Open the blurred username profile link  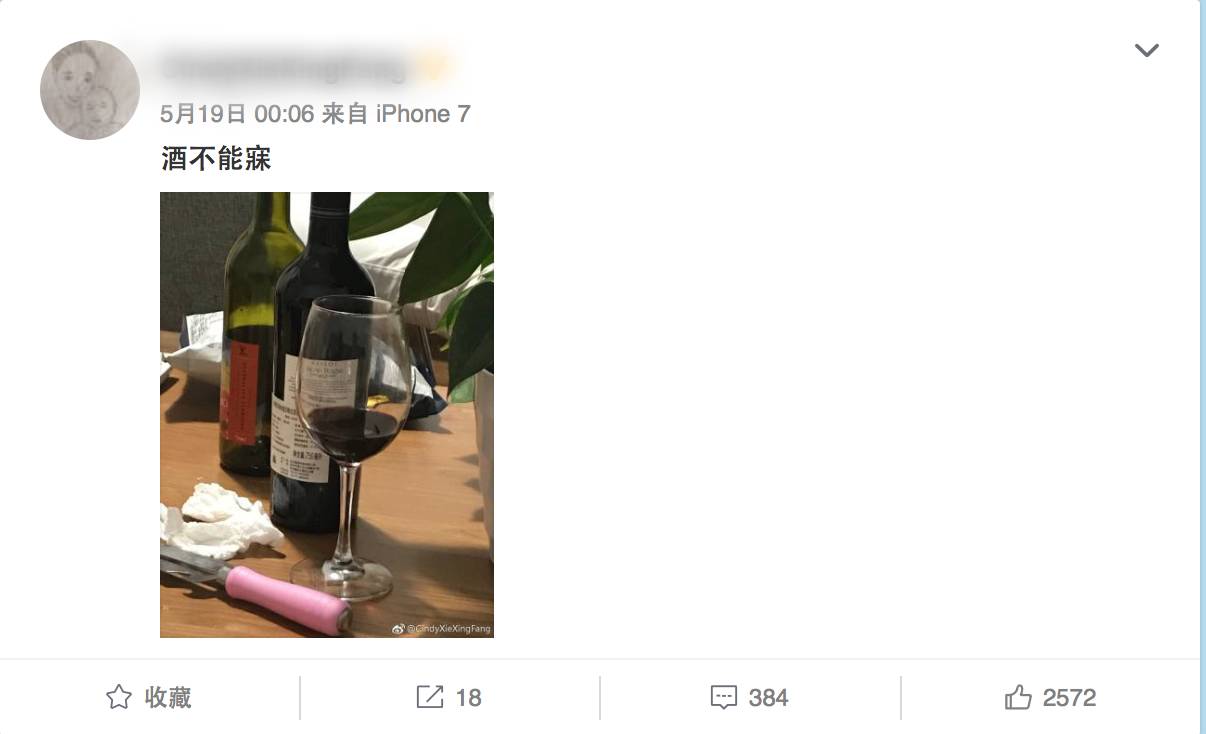tap(285, 67)
